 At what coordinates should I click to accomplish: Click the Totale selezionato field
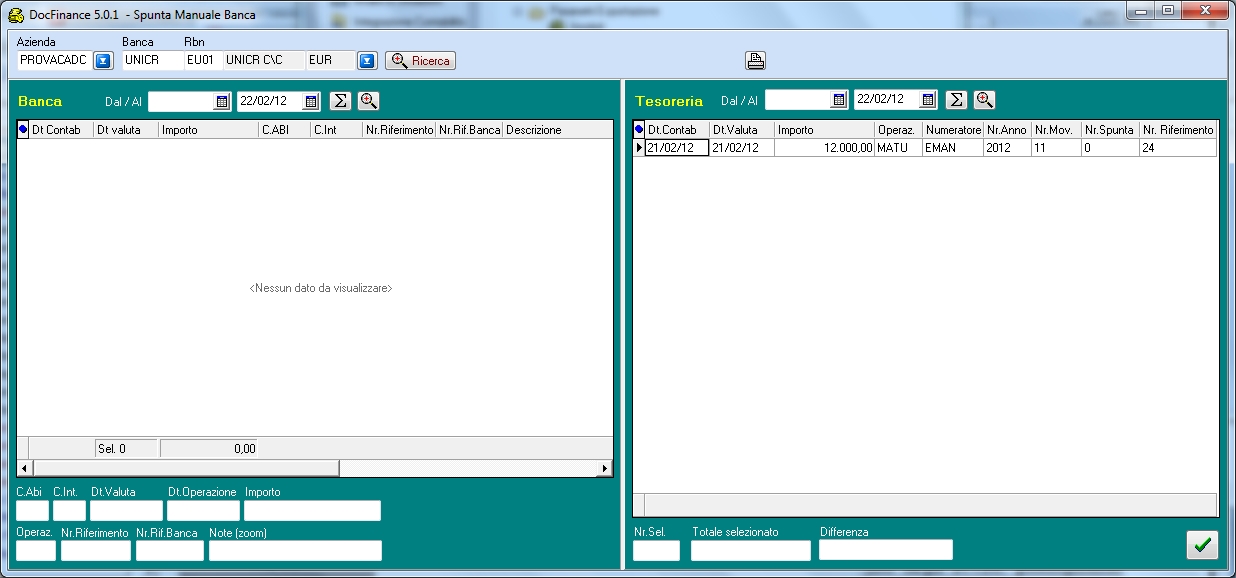[751, 550]
